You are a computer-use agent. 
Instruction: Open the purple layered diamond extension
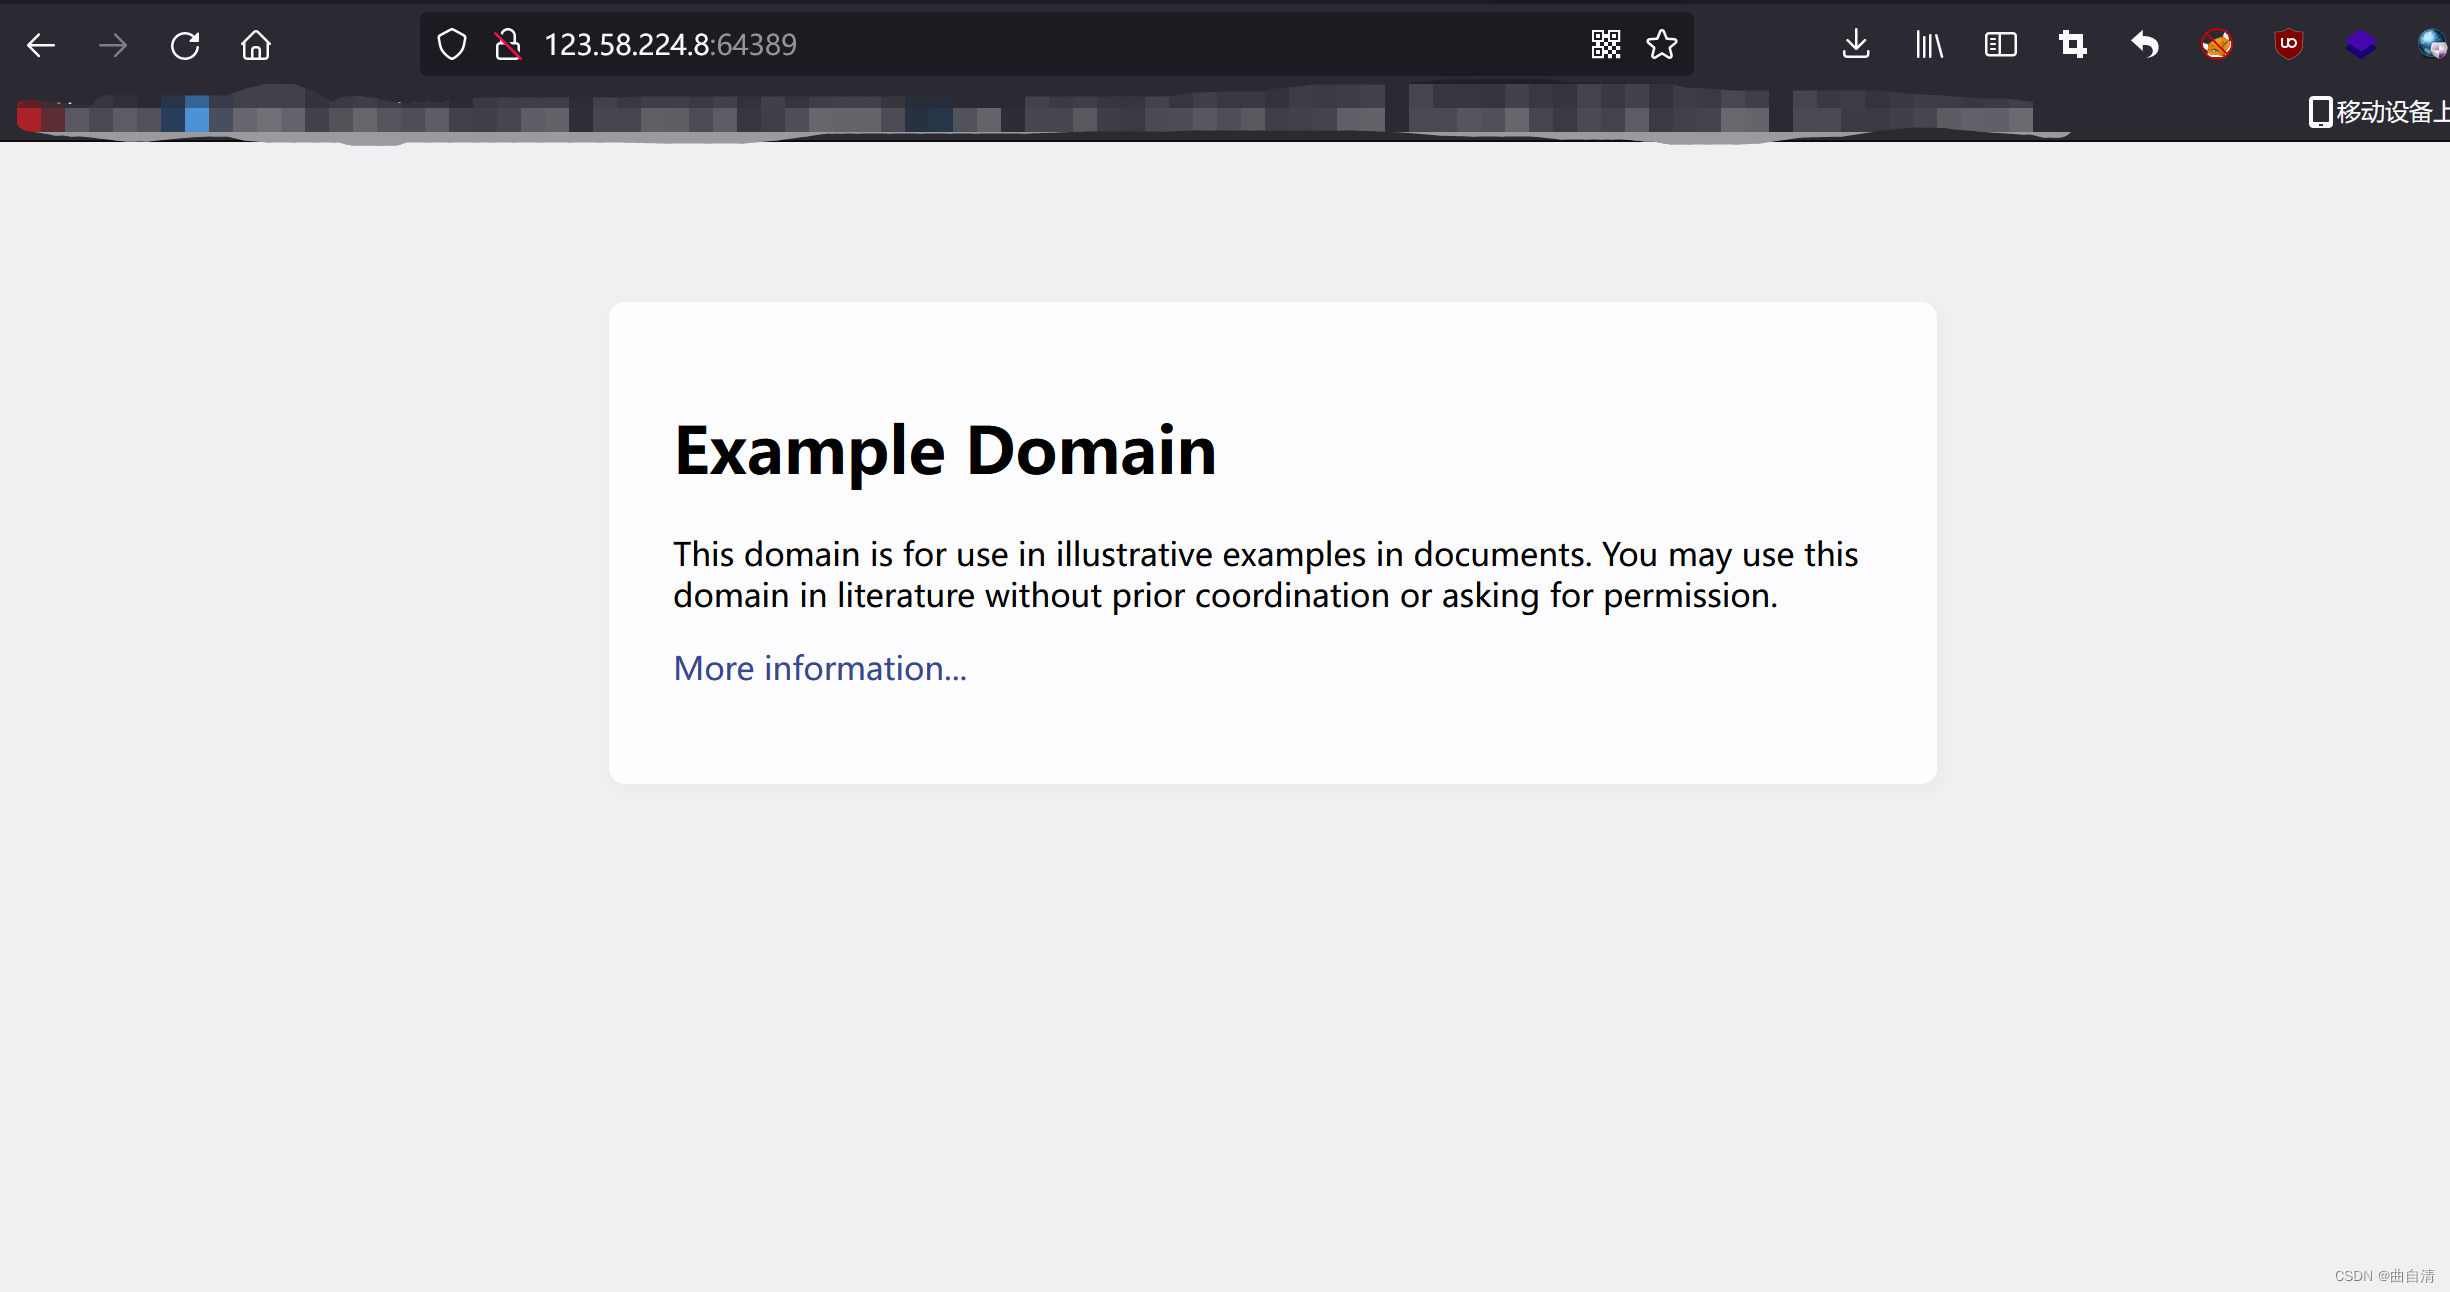2361,45
